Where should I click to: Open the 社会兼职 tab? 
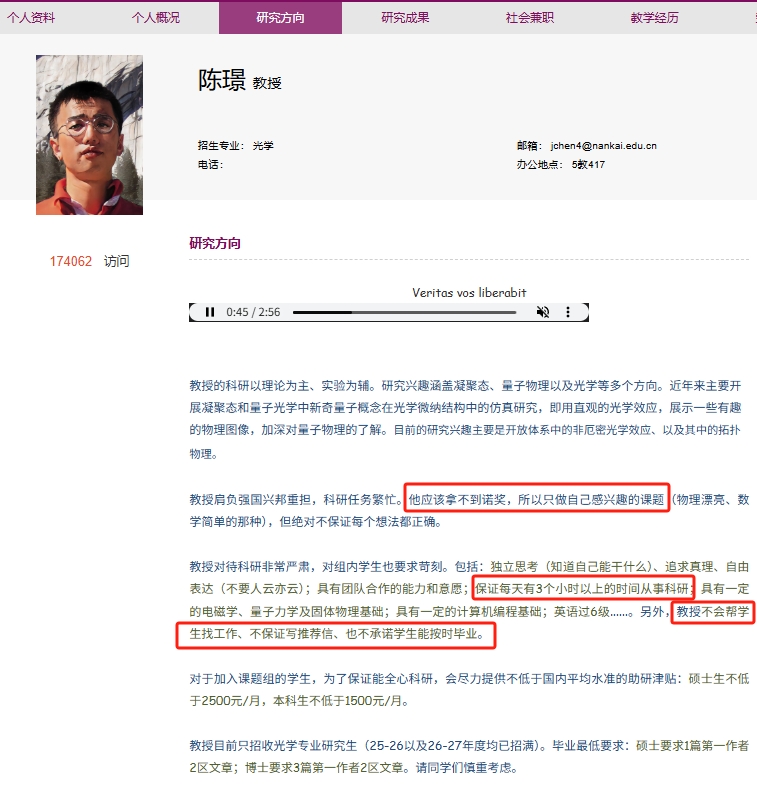(530, 18)
